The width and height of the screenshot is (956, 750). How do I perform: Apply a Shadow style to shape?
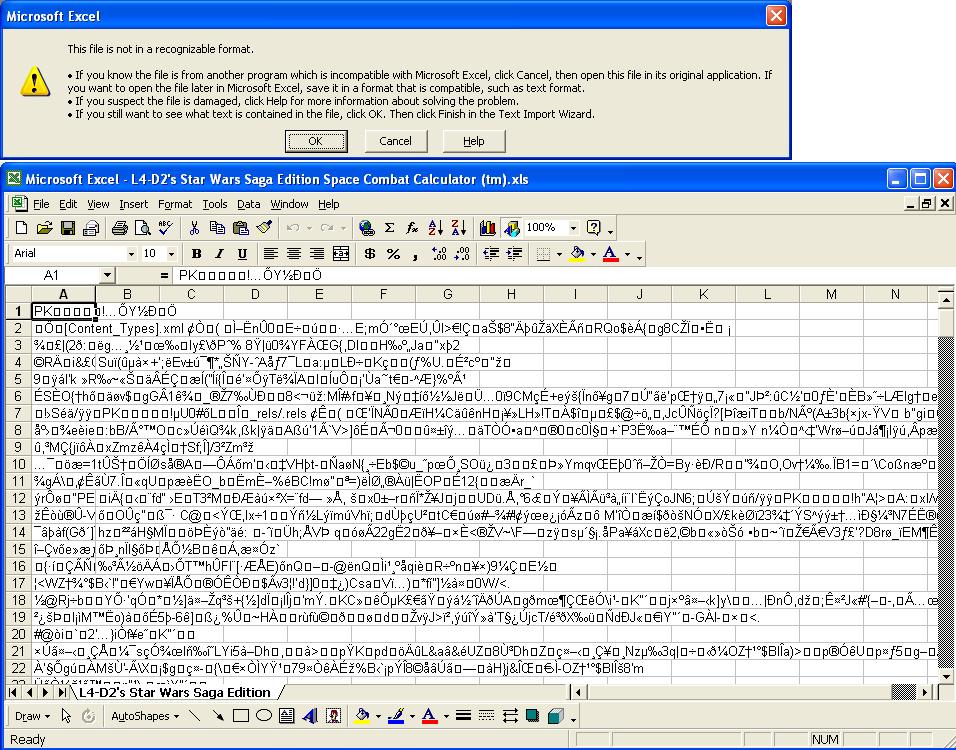point(532,716)
